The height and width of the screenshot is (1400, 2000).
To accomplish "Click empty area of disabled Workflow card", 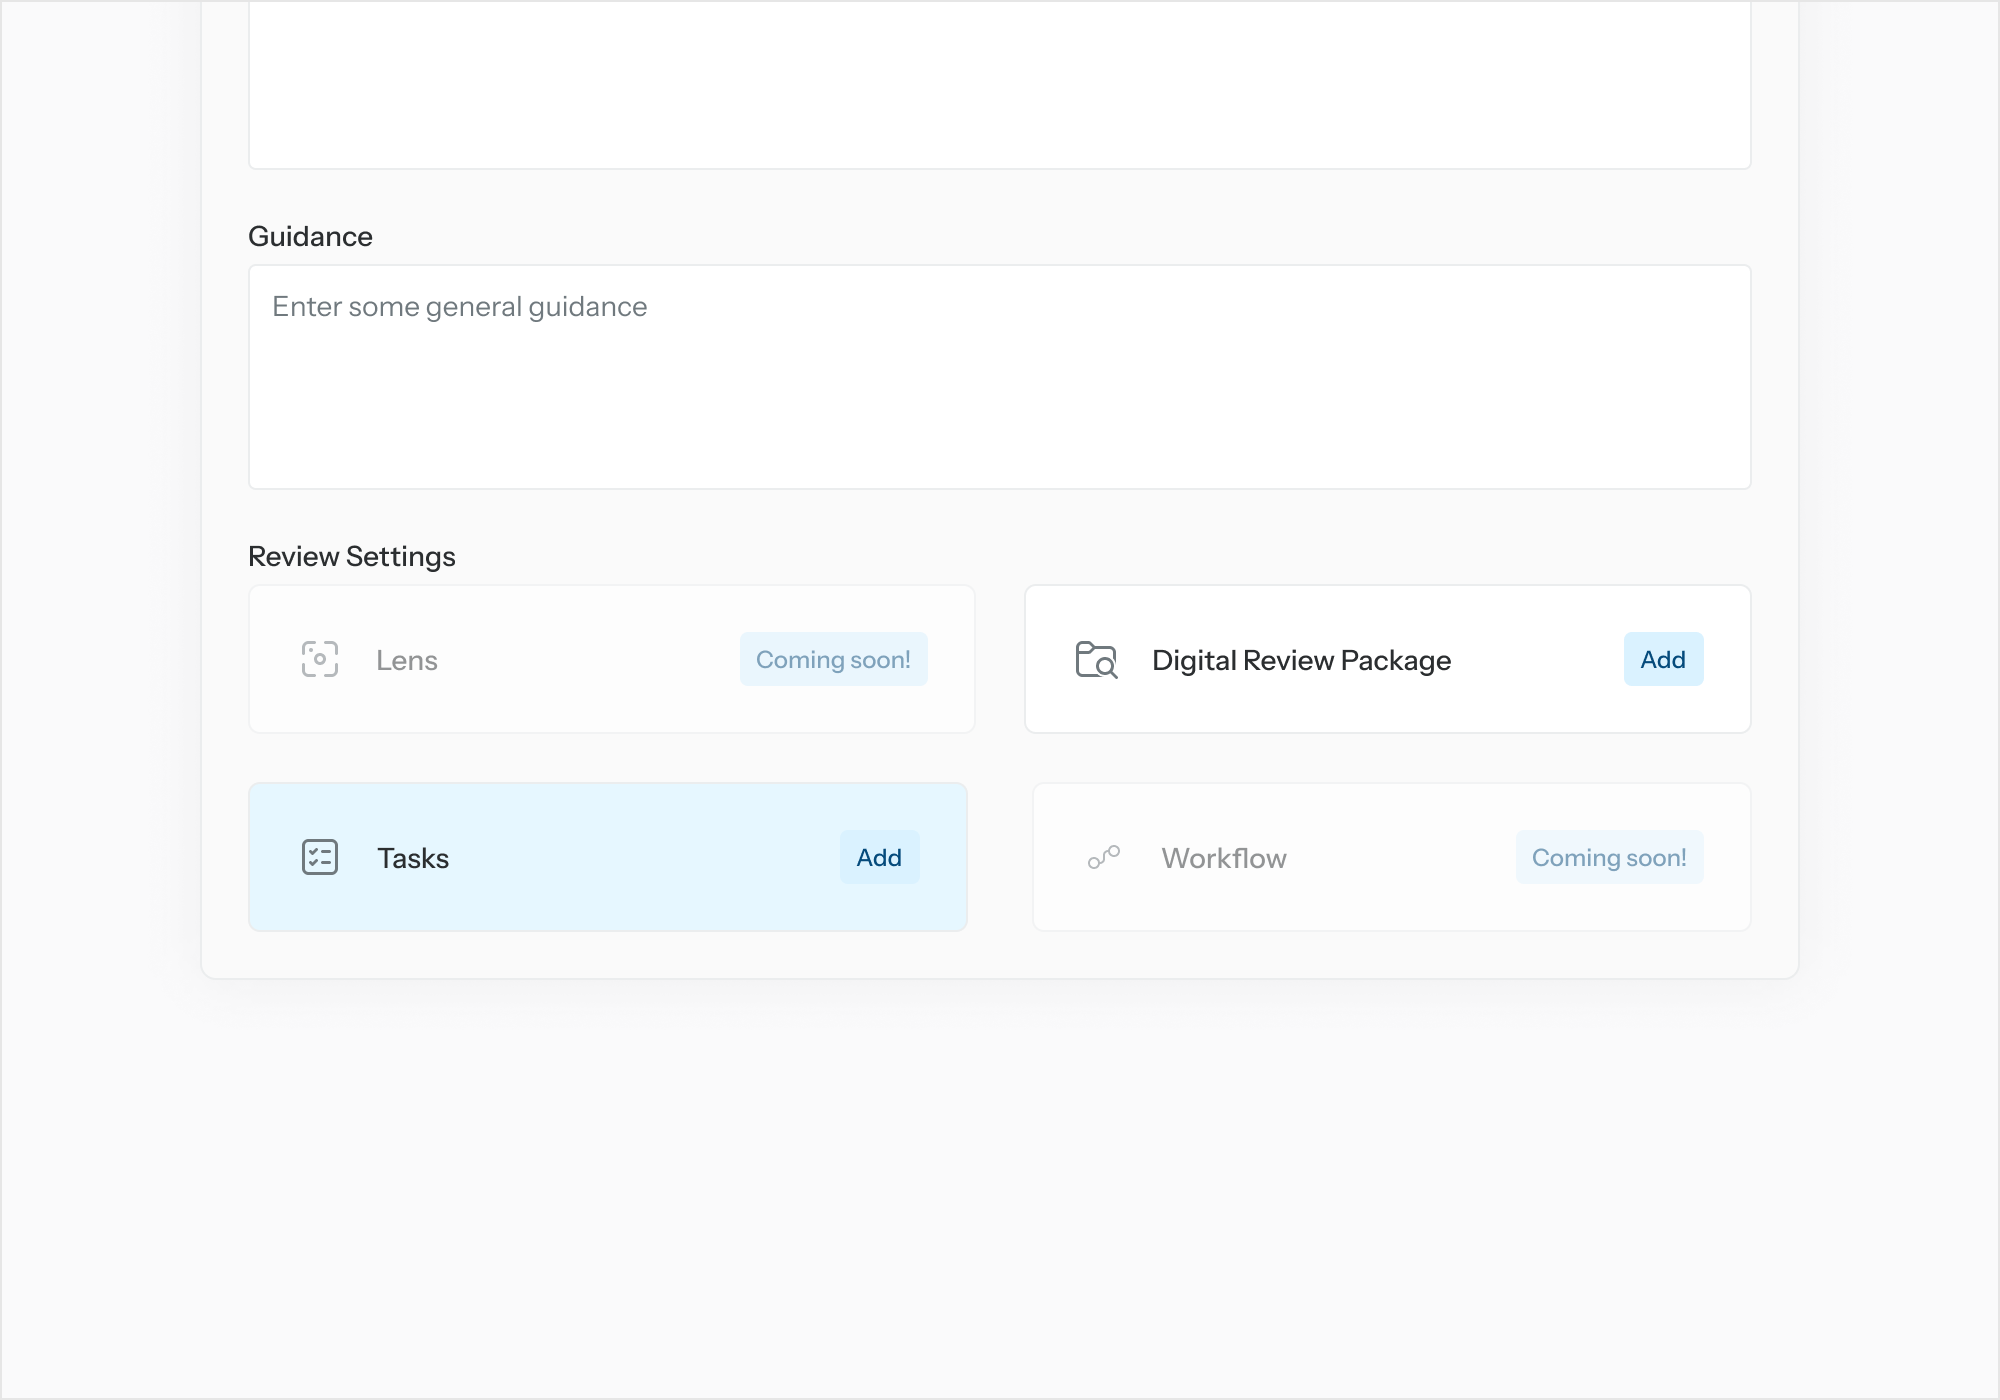I will pyautogui.click(x=1400, y=857).
